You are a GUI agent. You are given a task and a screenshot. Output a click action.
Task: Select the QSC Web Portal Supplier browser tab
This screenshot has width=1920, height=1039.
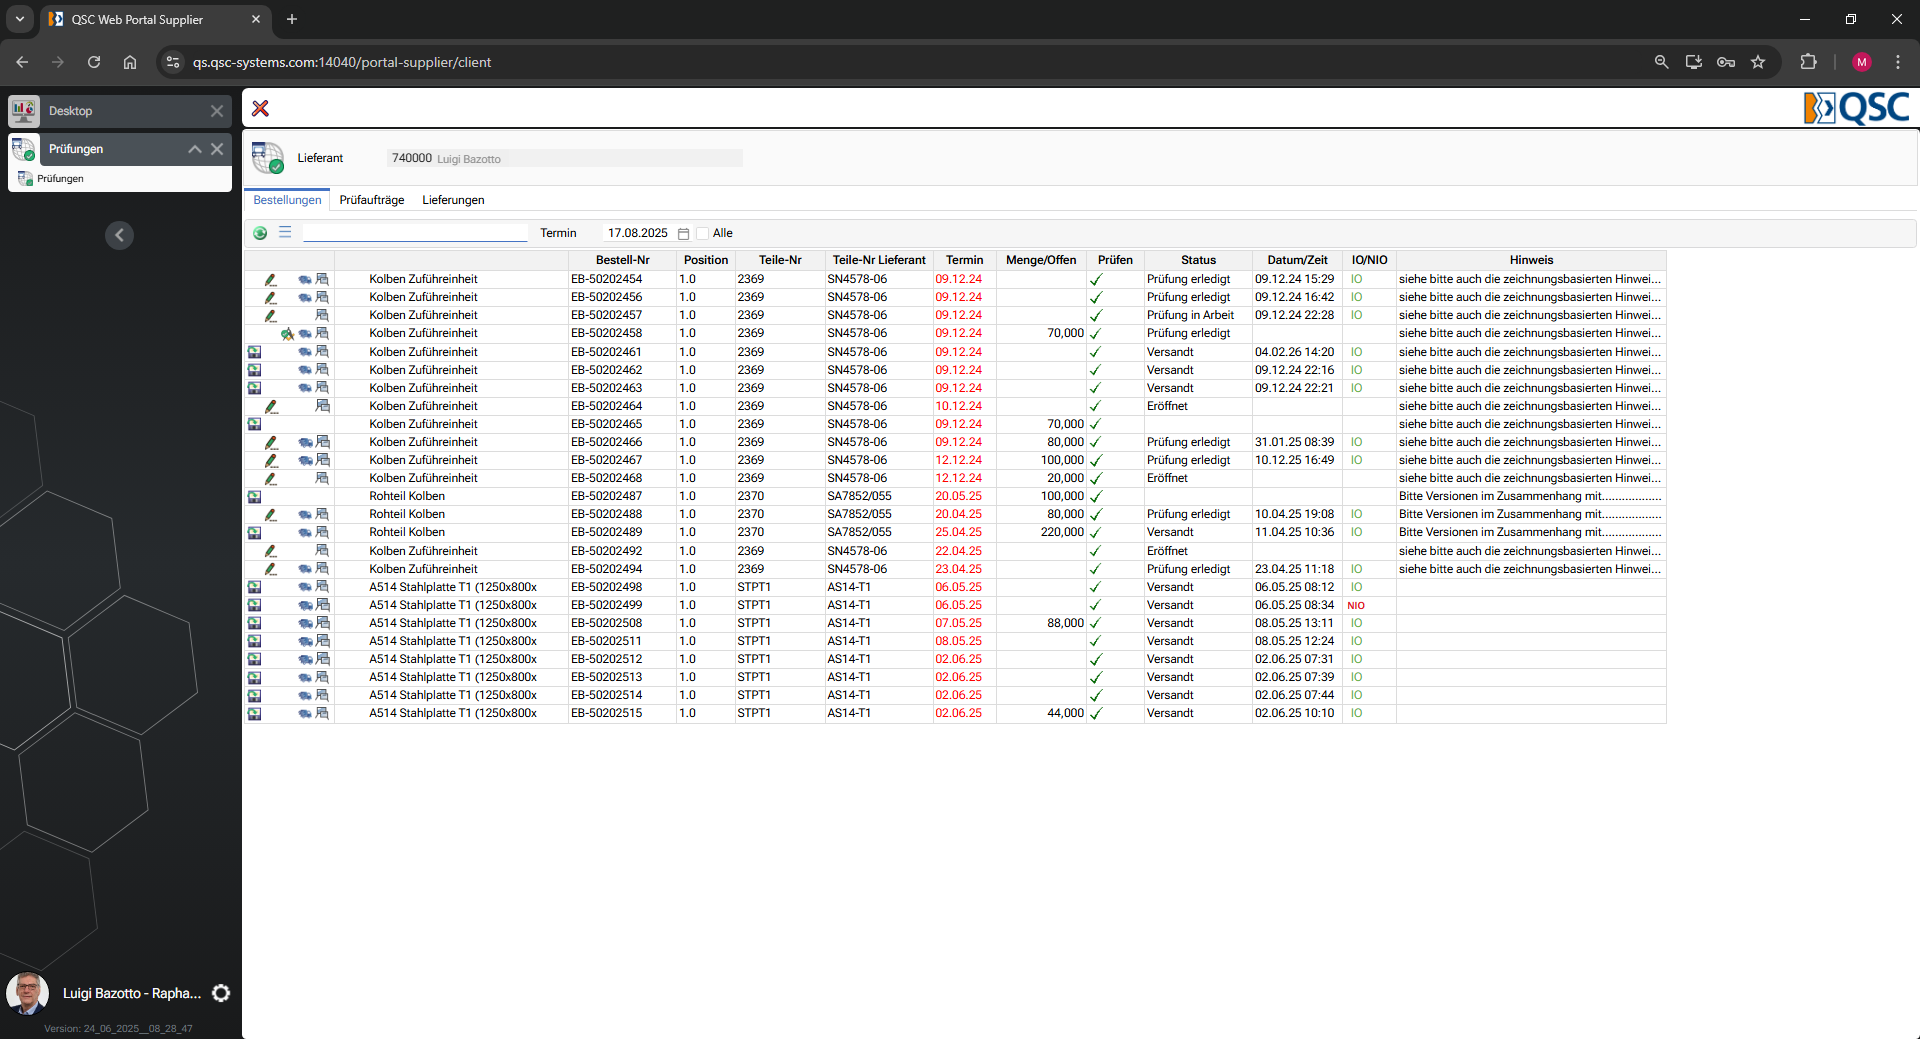pos(154,19)
